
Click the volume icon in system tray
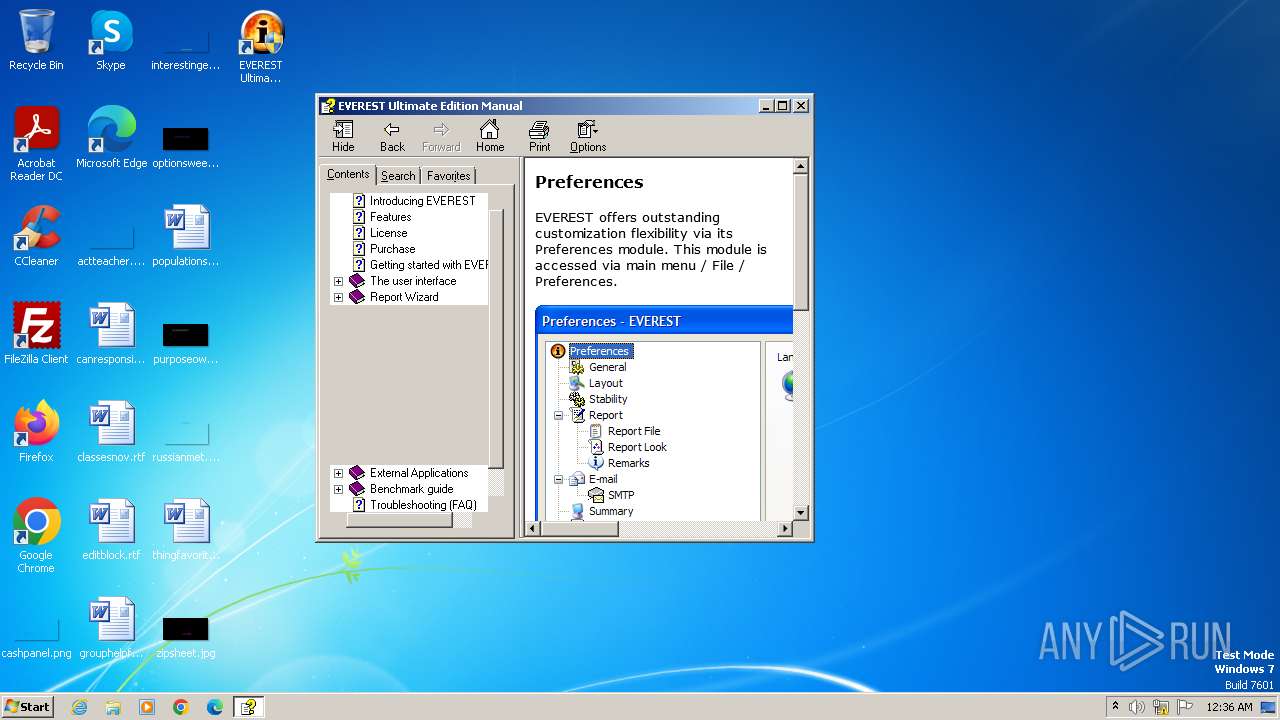pos(1137,707)
